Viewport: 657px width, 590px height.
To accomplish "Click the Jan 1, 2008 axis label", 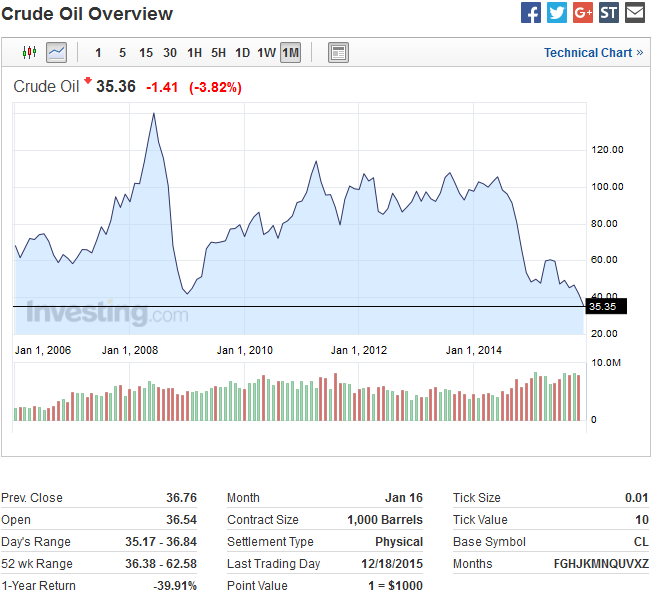I will point(130,350).
